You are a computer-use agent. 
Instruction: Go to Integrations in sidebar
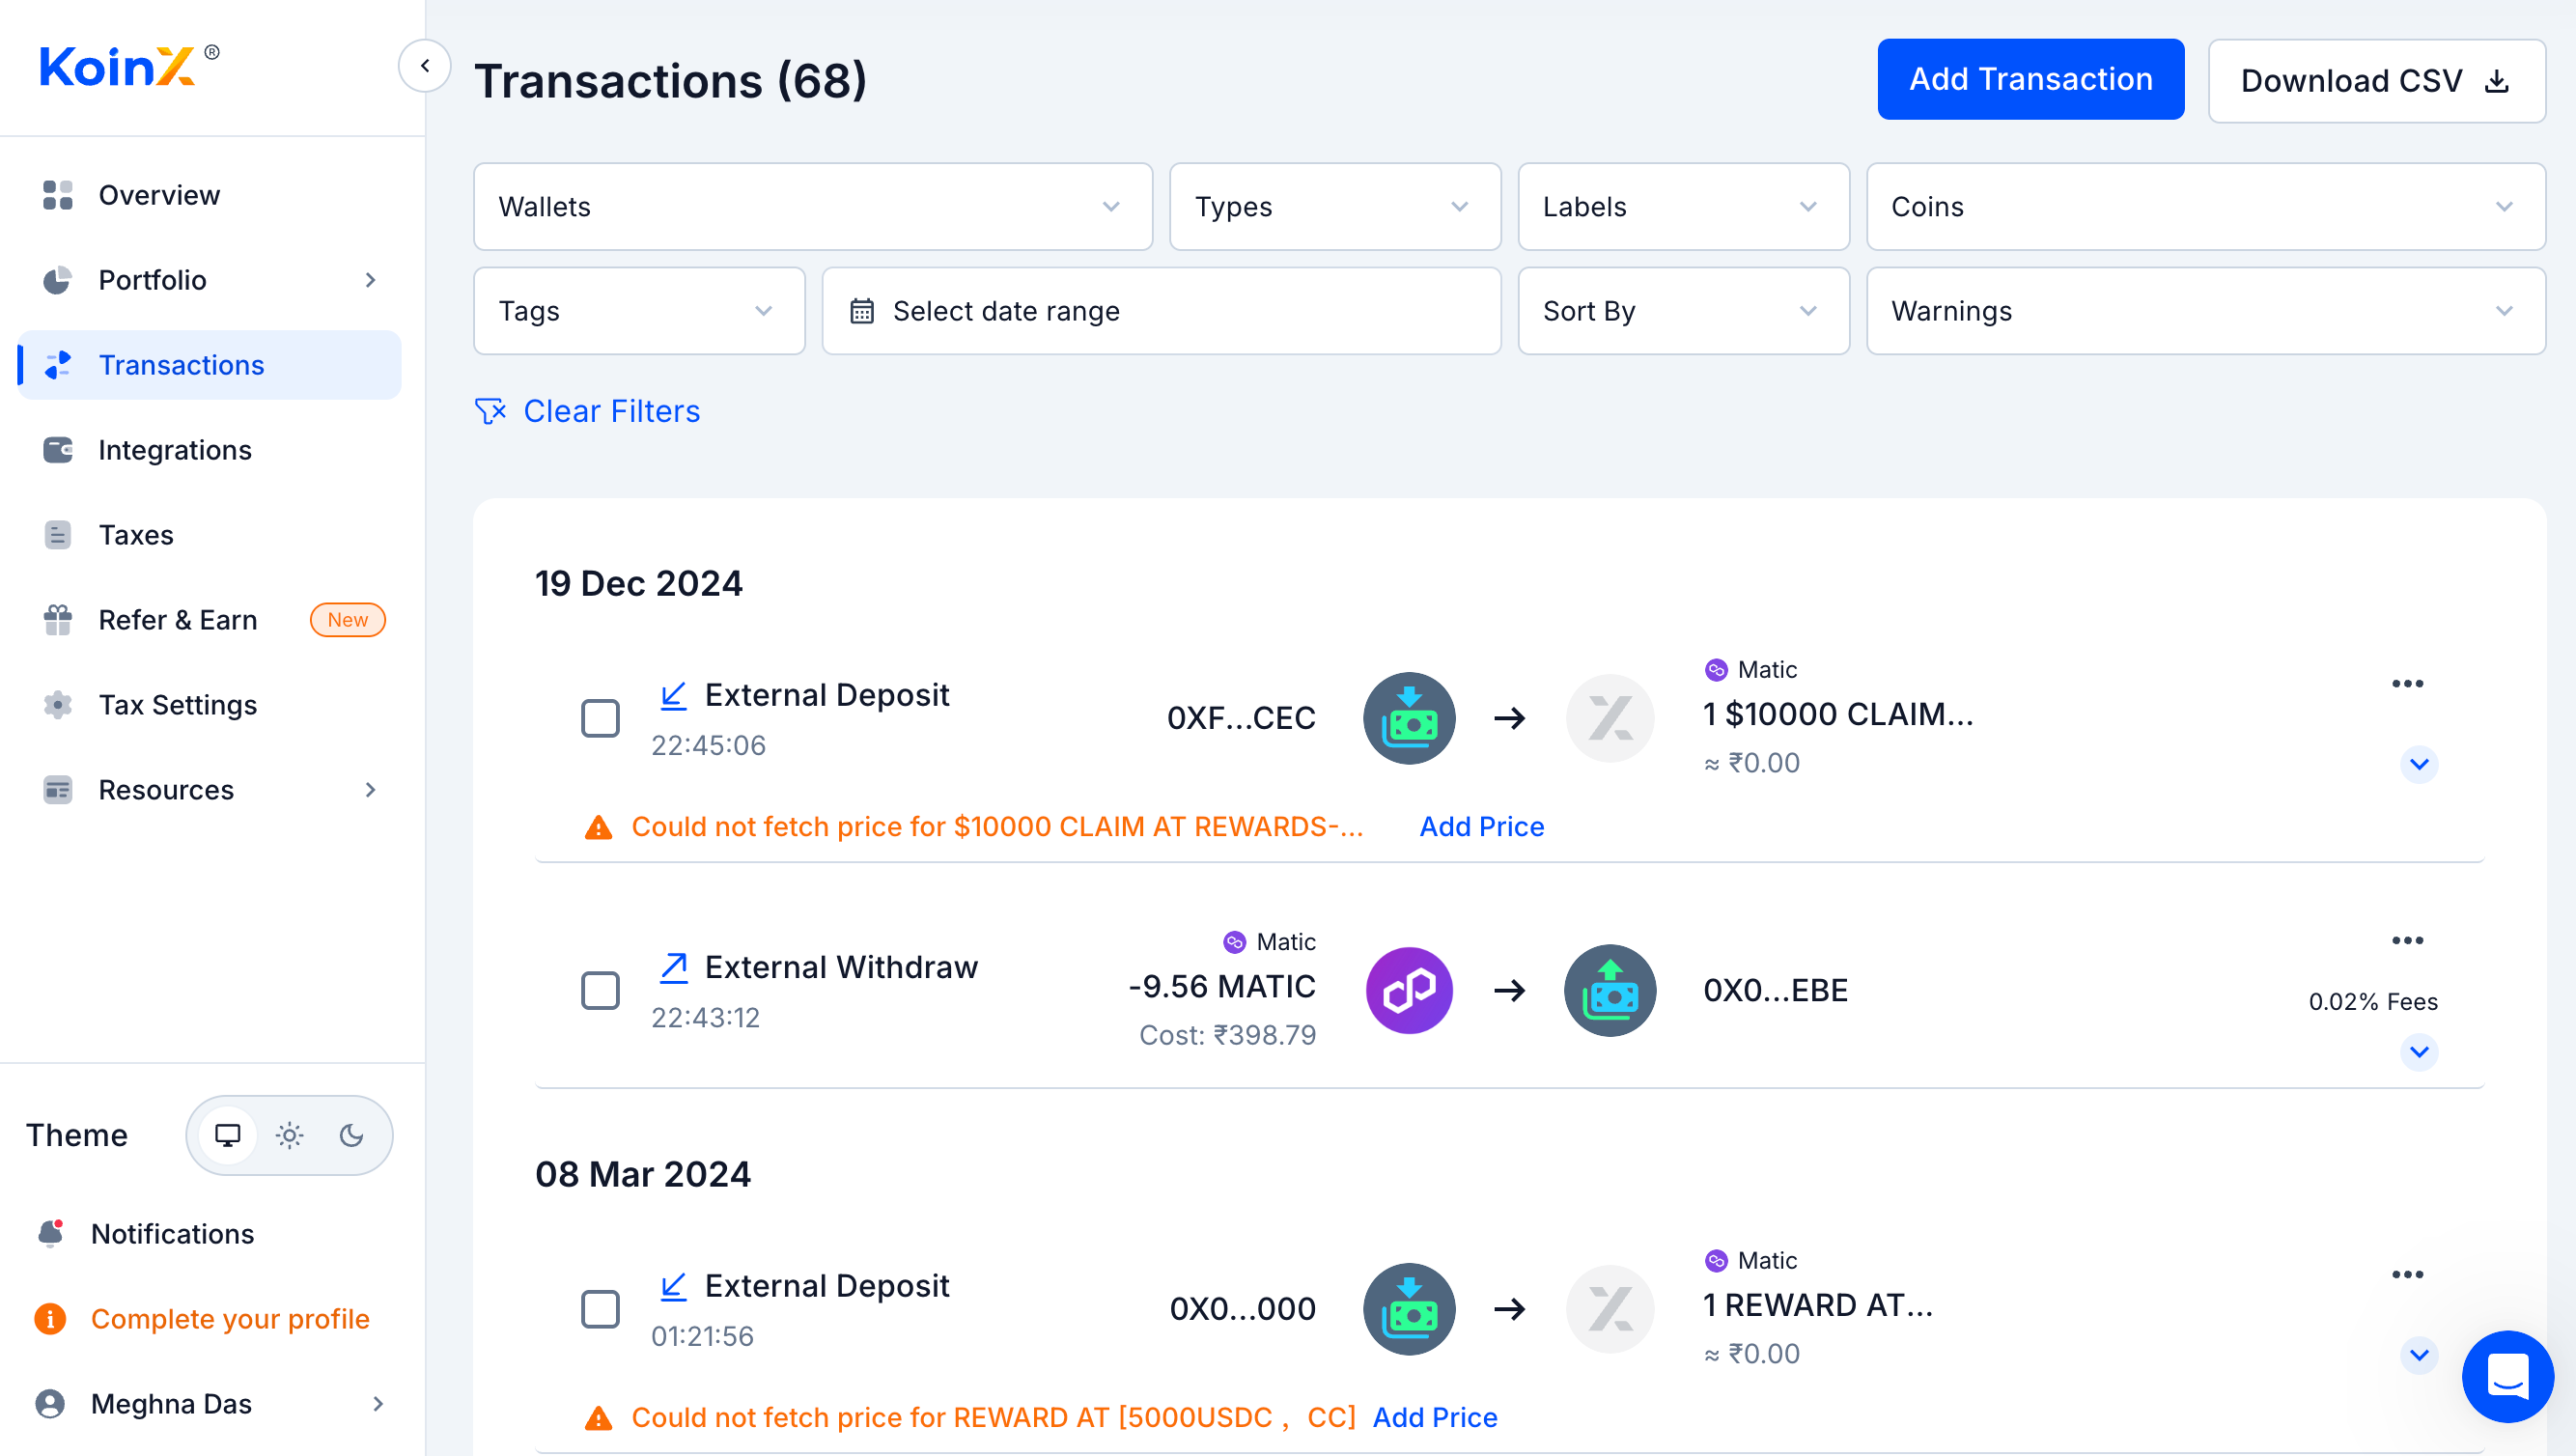(x=175, y=450)
